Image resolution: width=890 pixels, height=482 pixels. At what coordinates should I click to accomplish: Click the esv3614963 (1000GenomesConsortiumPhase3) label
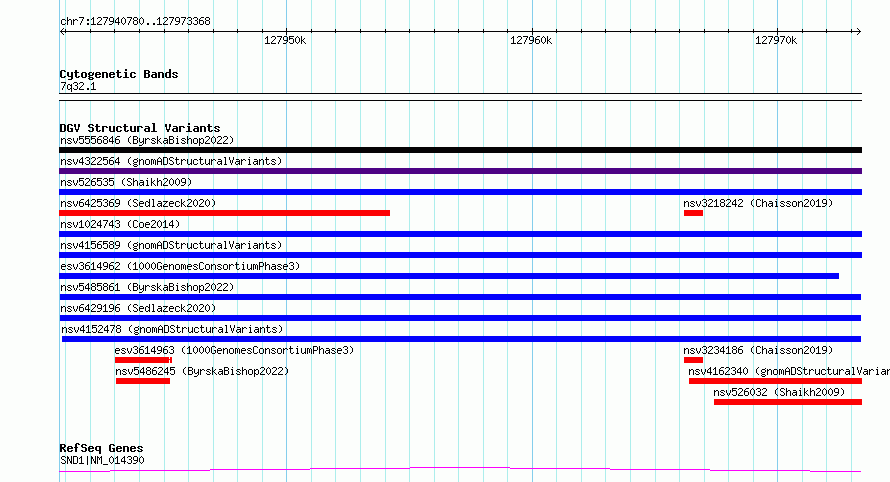[x=234, y=350]
